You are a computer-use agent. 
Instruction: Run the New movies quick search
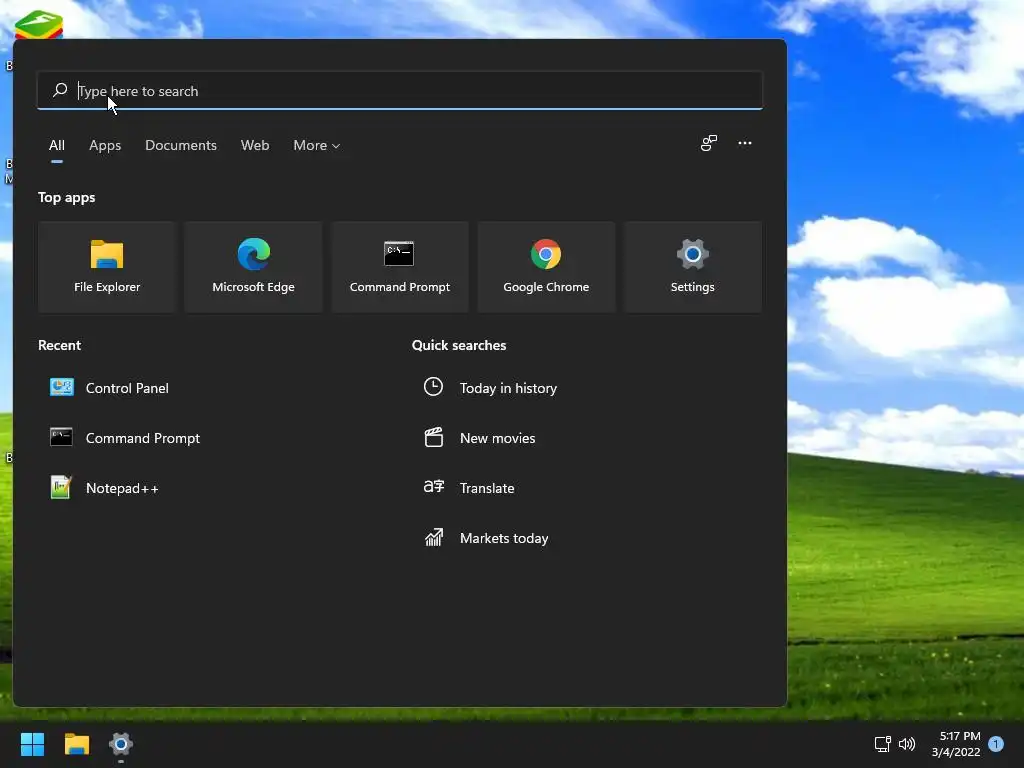point(479,438)
